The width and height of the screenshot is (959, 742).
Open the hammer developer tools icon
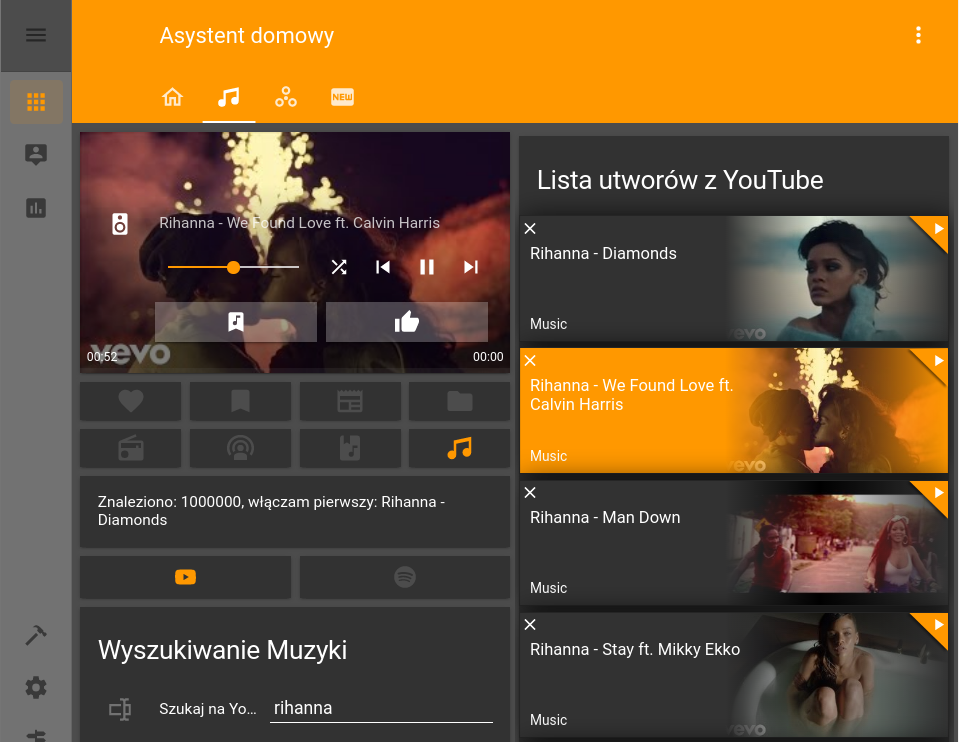(36, 635)
